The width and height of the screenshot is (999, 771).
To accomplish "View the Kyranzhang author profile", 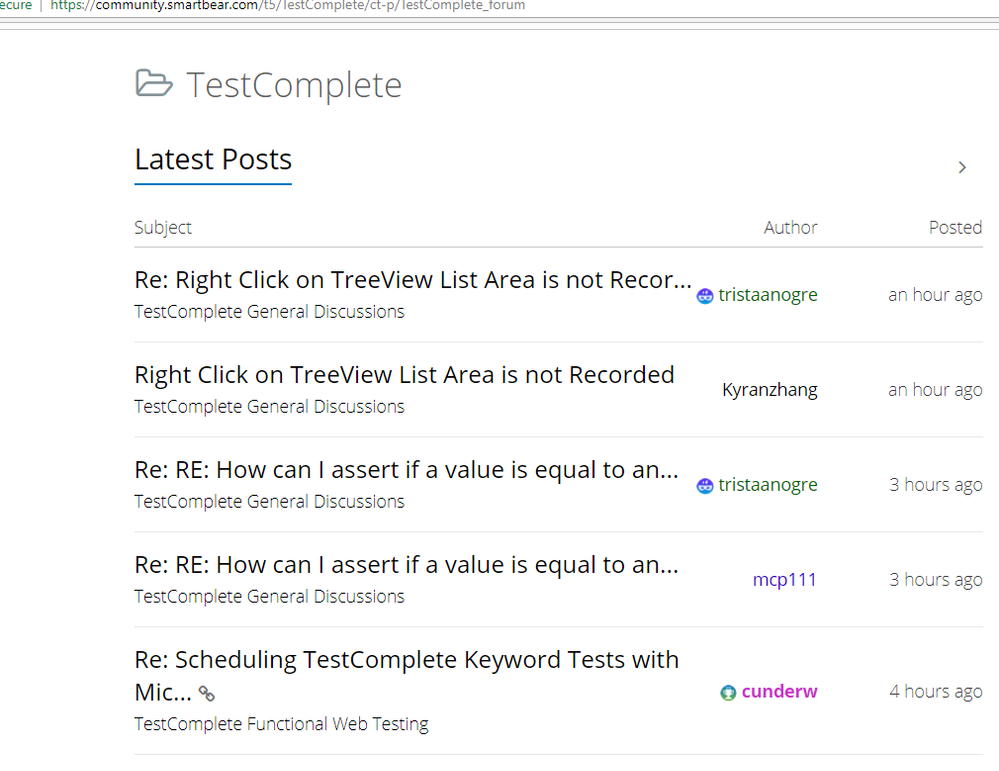I will point(769,390).
